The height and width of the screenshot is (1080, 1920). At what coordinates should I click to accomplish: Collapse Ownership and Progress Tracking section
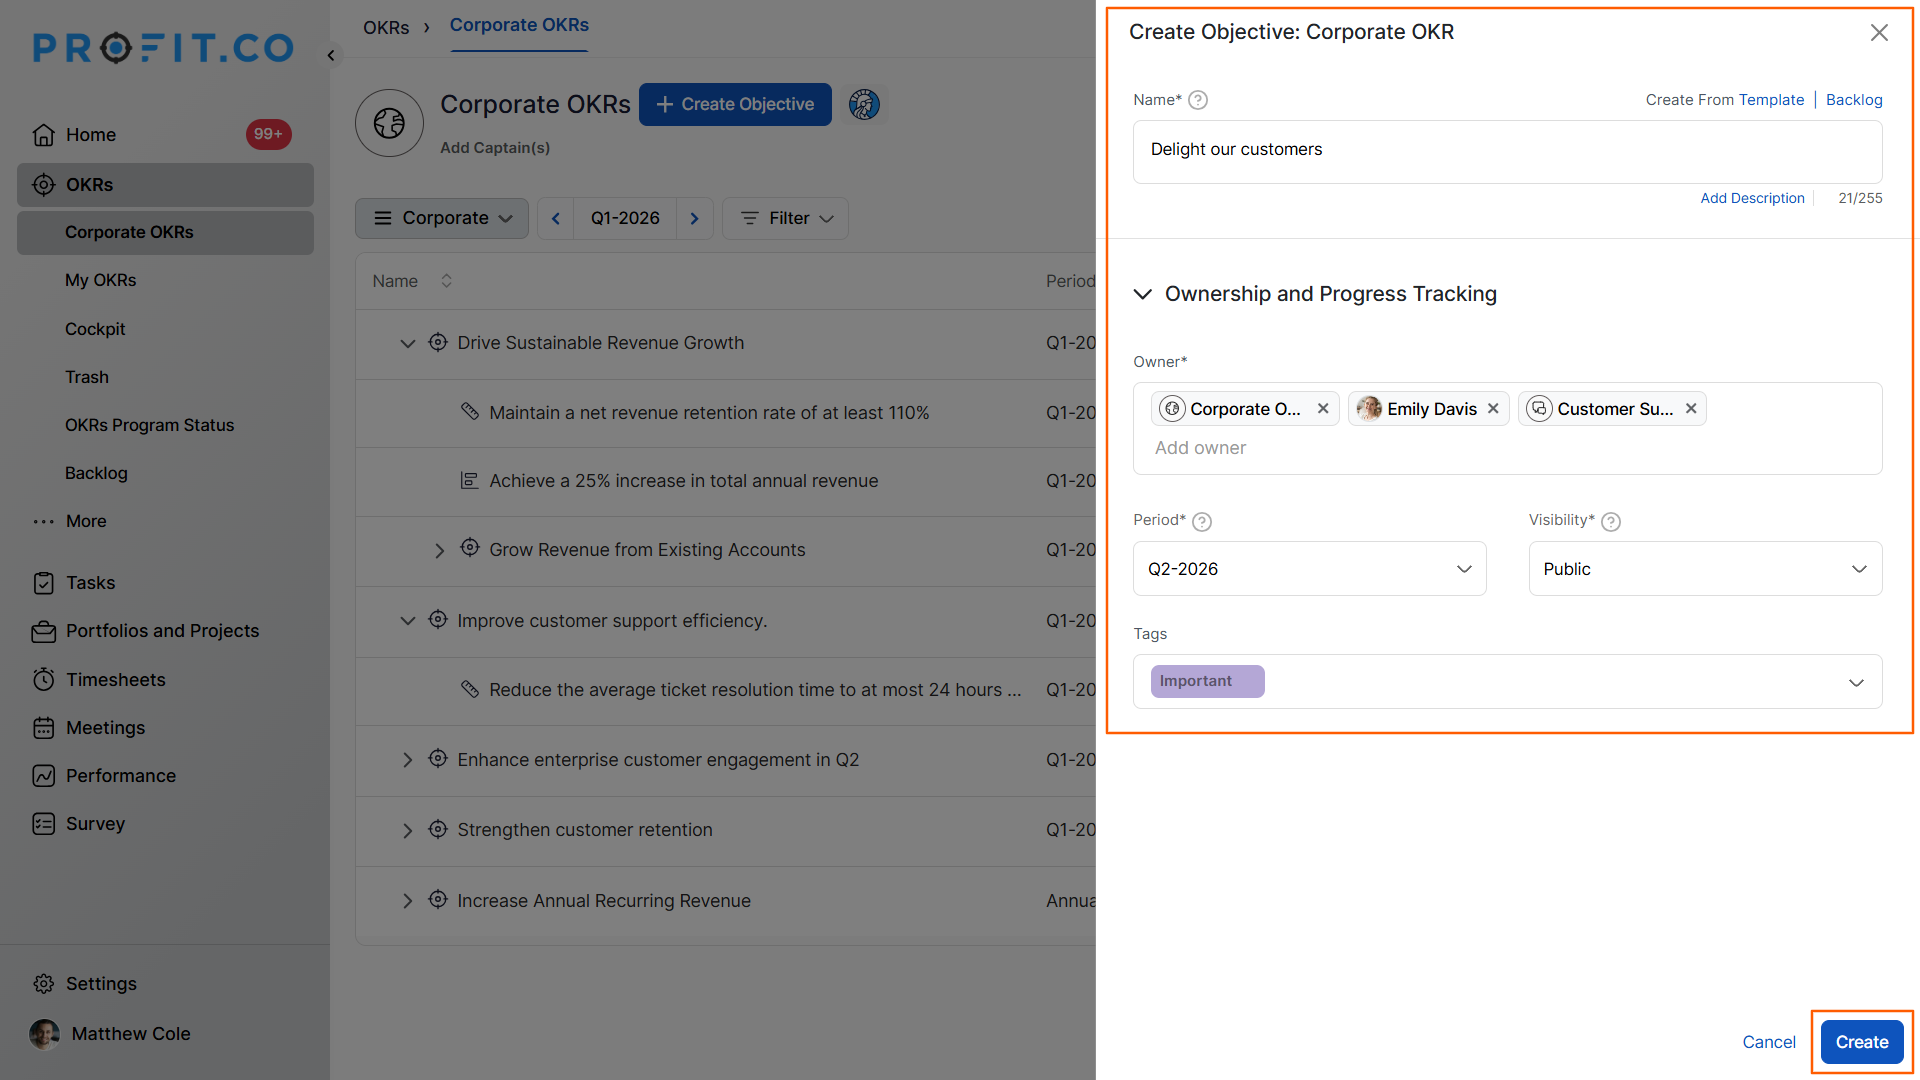click(1142, 294)
